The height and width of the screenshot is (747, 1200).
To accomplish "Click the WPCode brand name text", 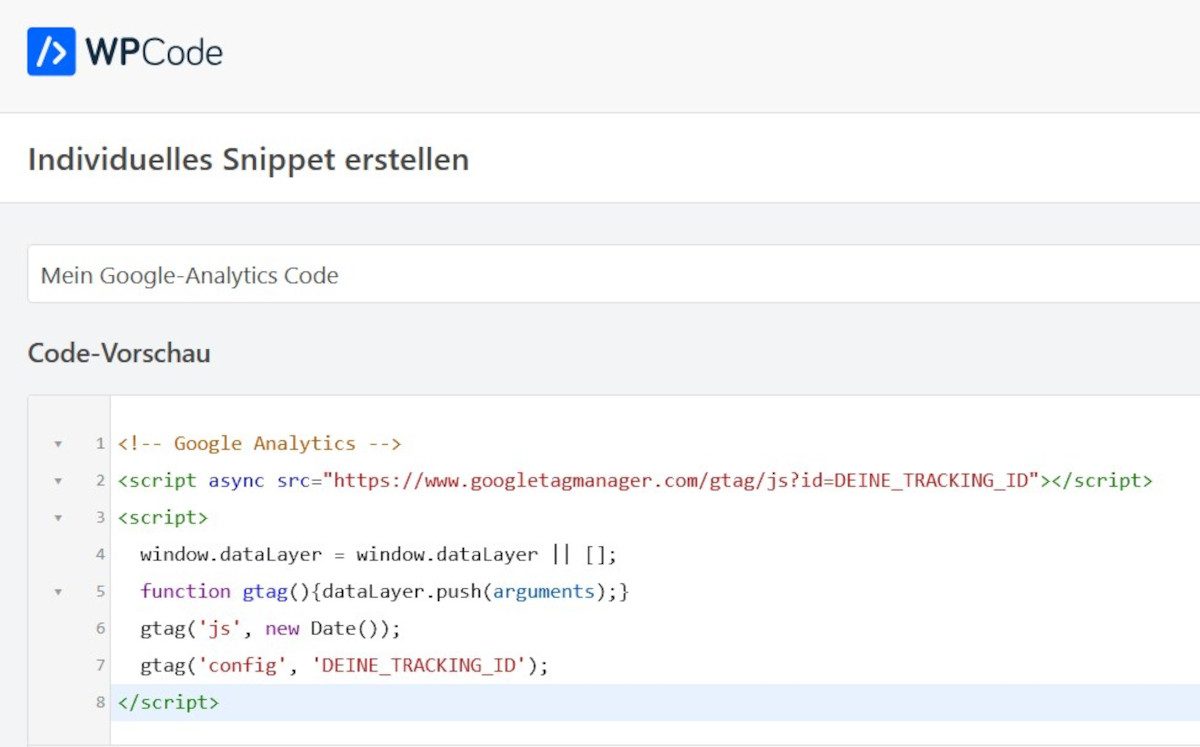I will pyautogui.click(x=154, y=53).
